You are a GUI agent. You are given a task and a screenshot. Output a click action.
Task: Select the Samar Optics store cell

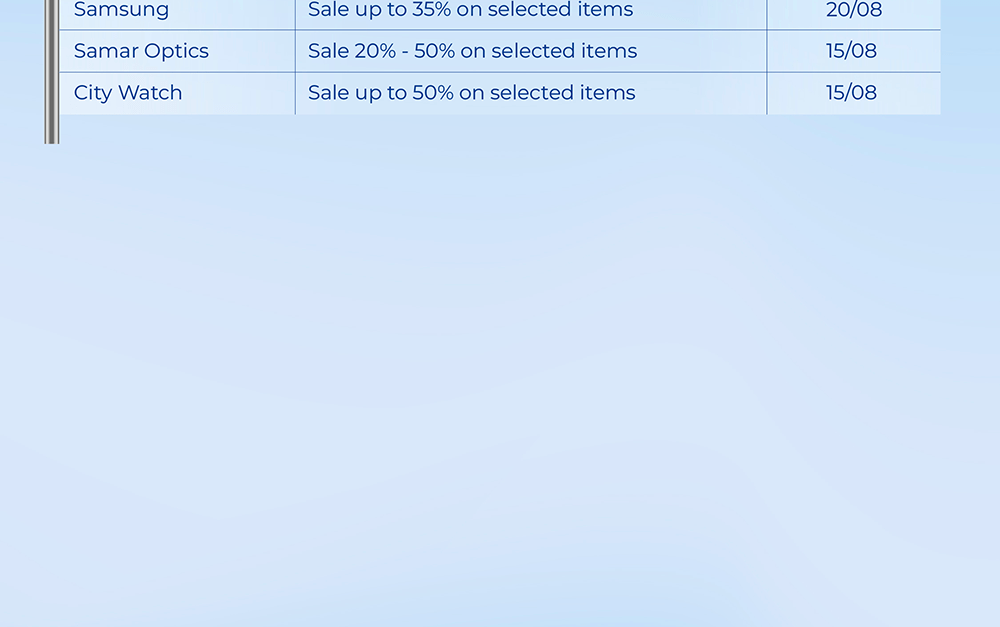pyautogui.click(x=141, y=51)
